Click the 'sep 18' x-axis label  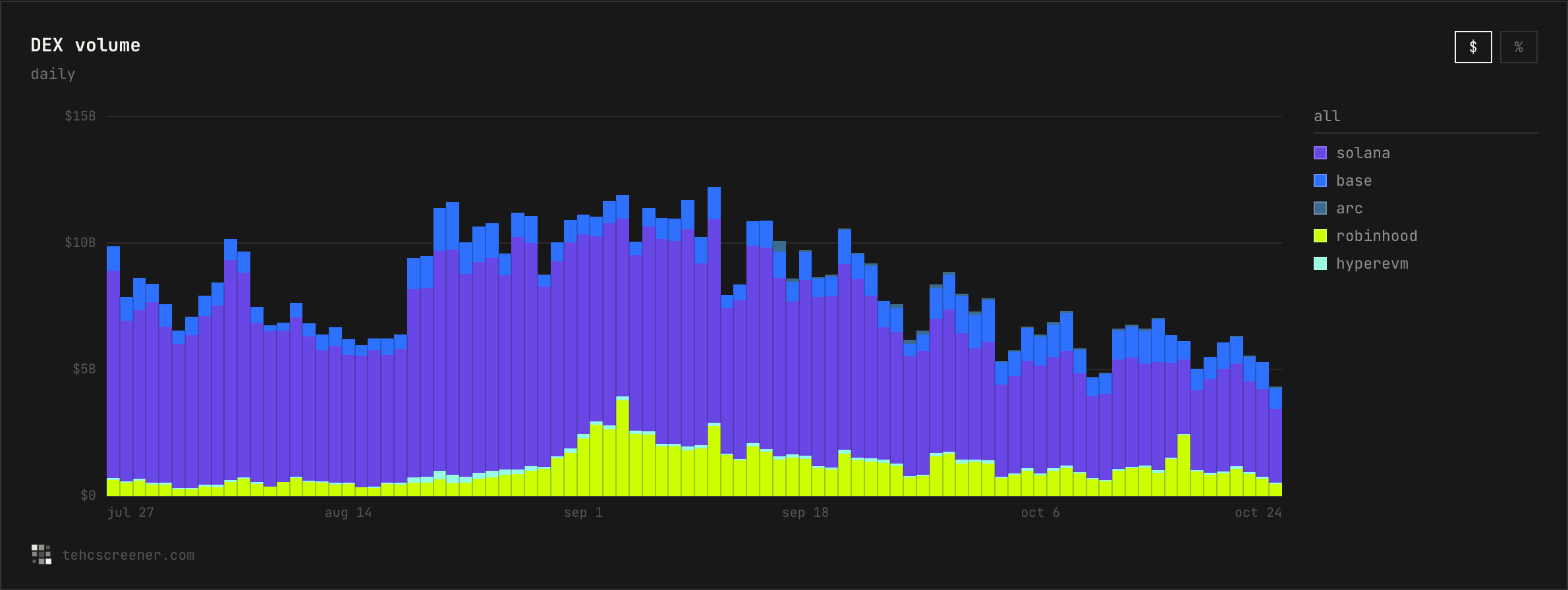(805, 513)
